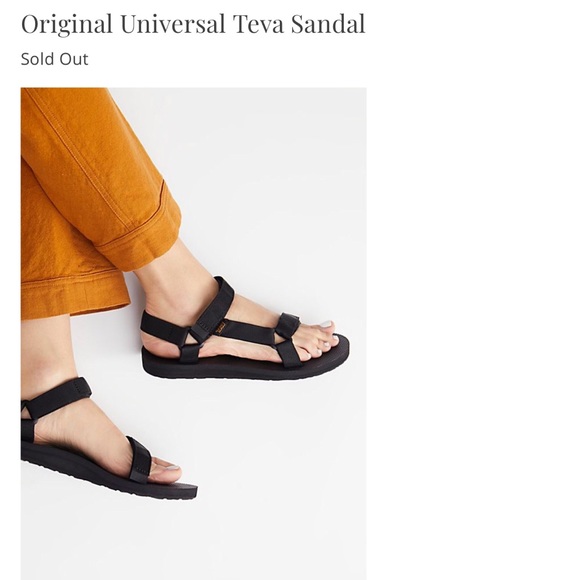Click the lower sandal's ankle strap

pos(57,398)
